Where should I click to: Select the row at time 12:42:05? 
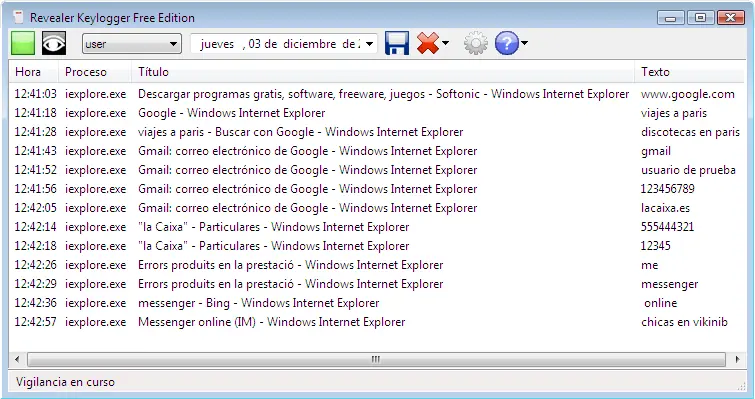pos(377,208)
